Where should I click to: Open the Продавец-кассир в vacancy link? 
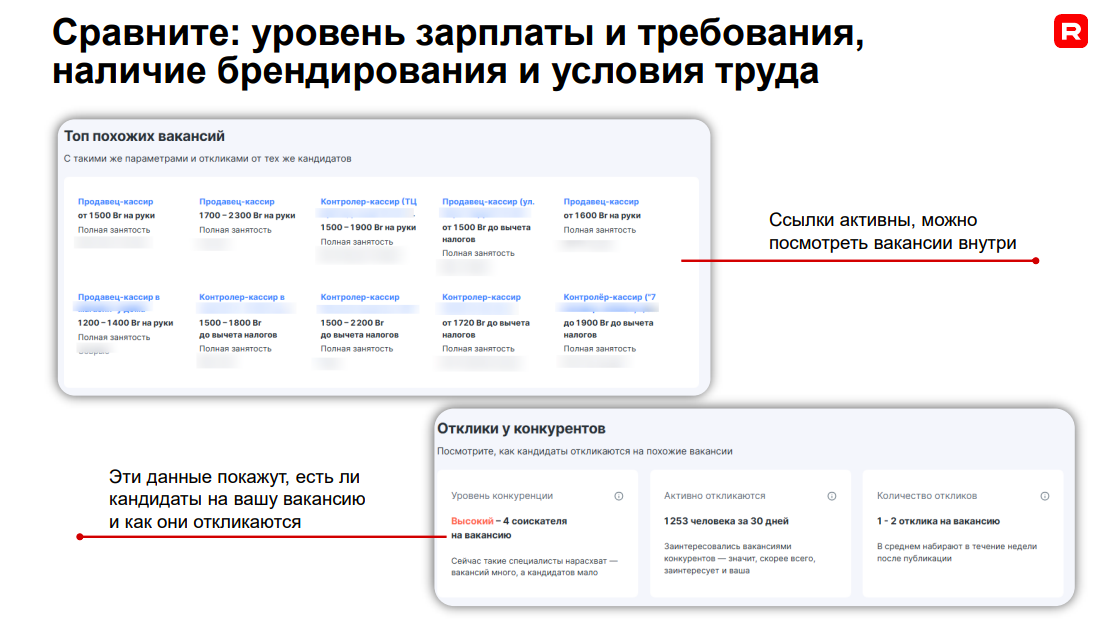(119, 297)
